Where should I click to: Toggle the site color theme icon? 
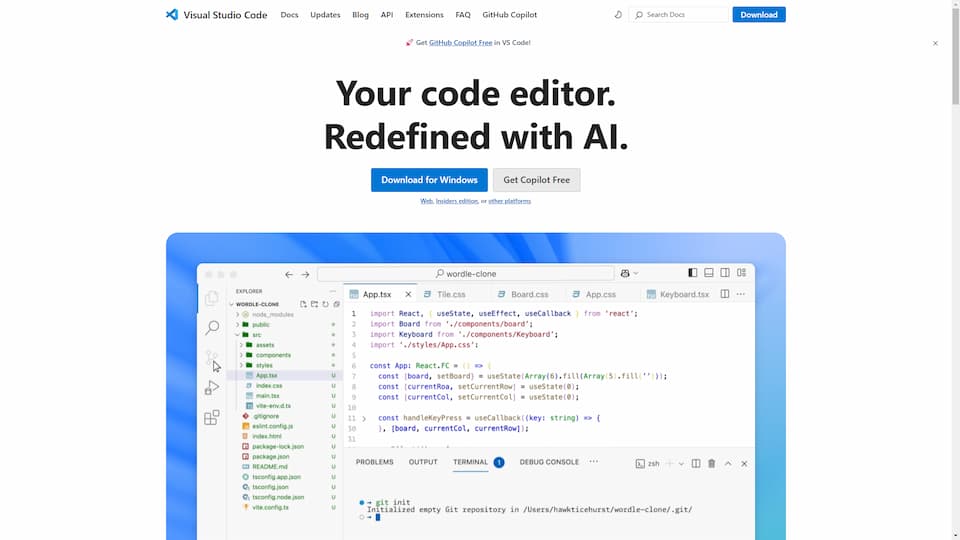(x=618, y=15)
